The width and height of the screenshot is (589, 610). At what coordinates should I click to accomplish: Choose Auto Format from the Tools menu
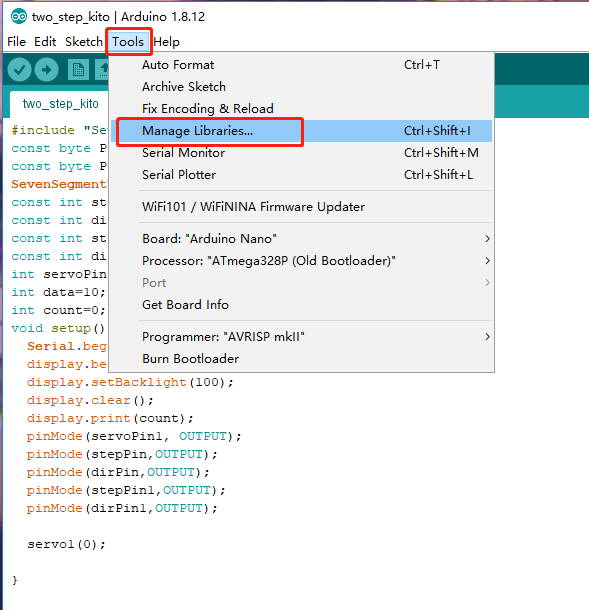(302, 65)
